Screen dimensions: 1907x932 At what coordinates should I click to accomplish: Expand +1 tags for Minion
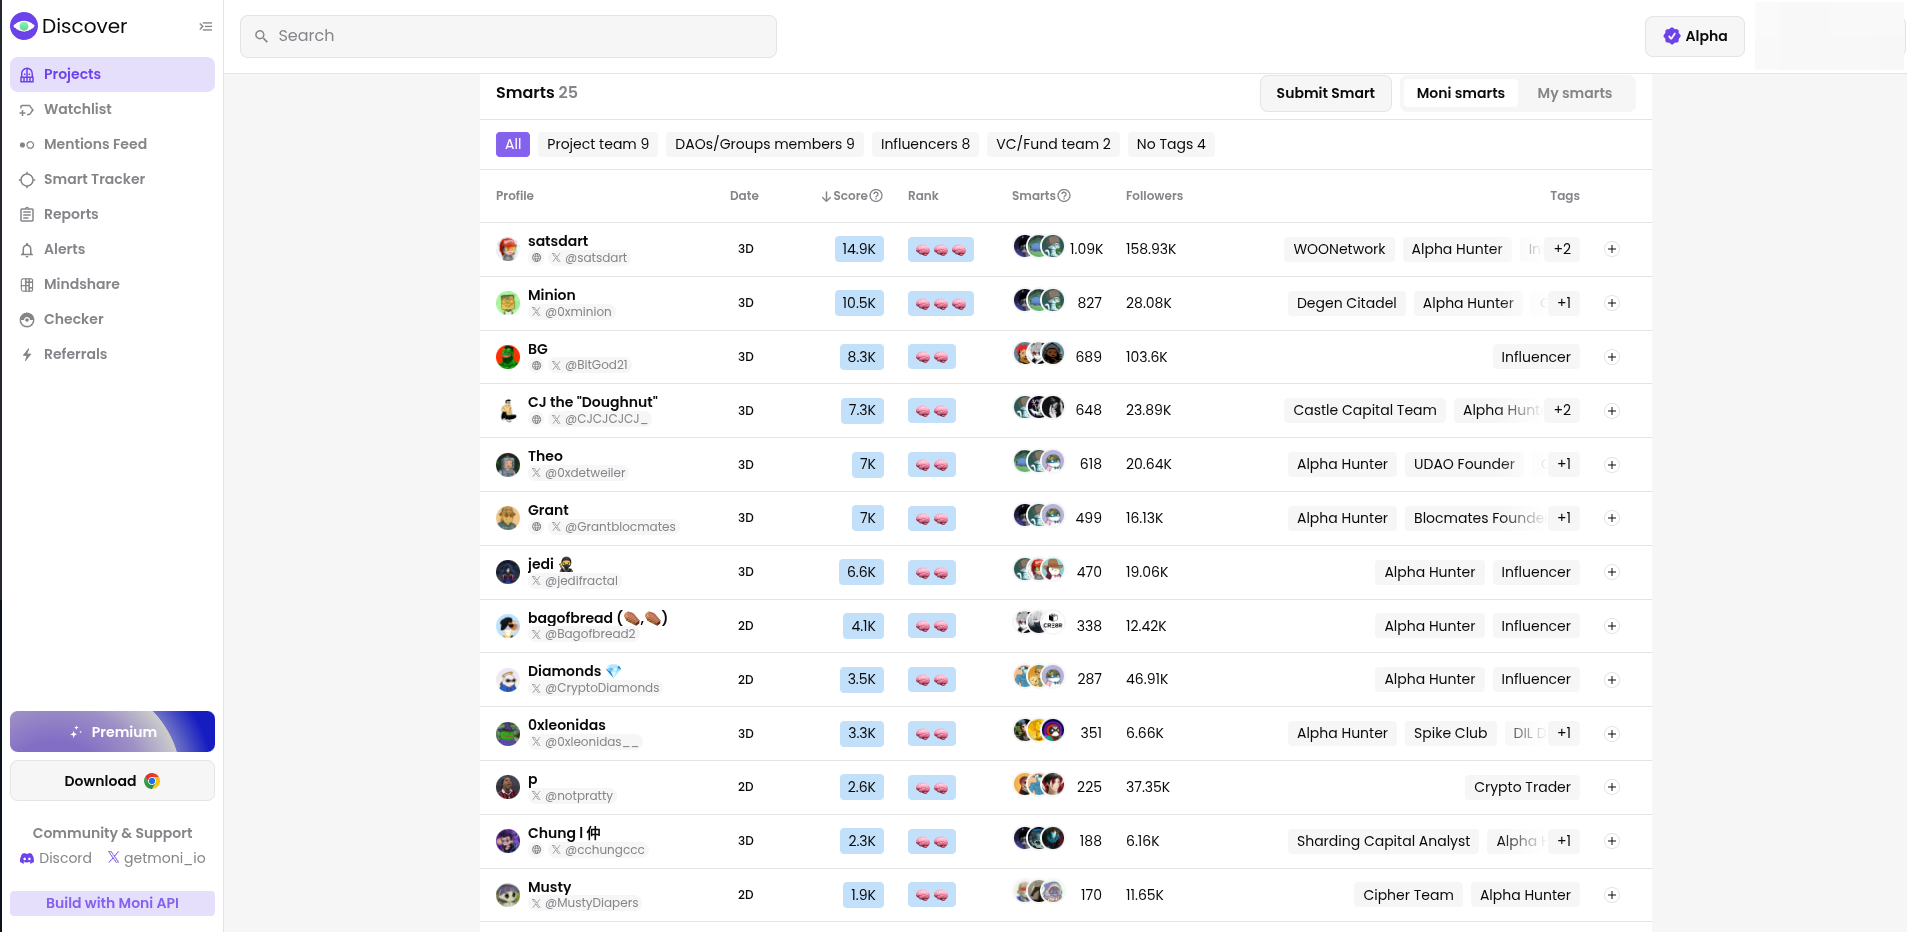pos(1563,303)
